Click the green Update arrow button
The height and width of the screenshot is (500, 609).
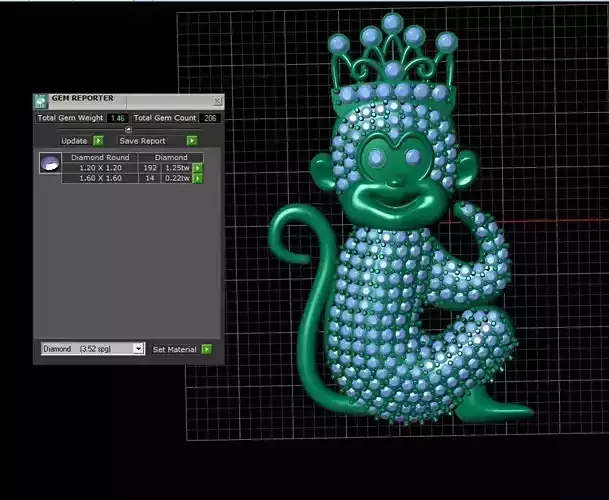98,141
